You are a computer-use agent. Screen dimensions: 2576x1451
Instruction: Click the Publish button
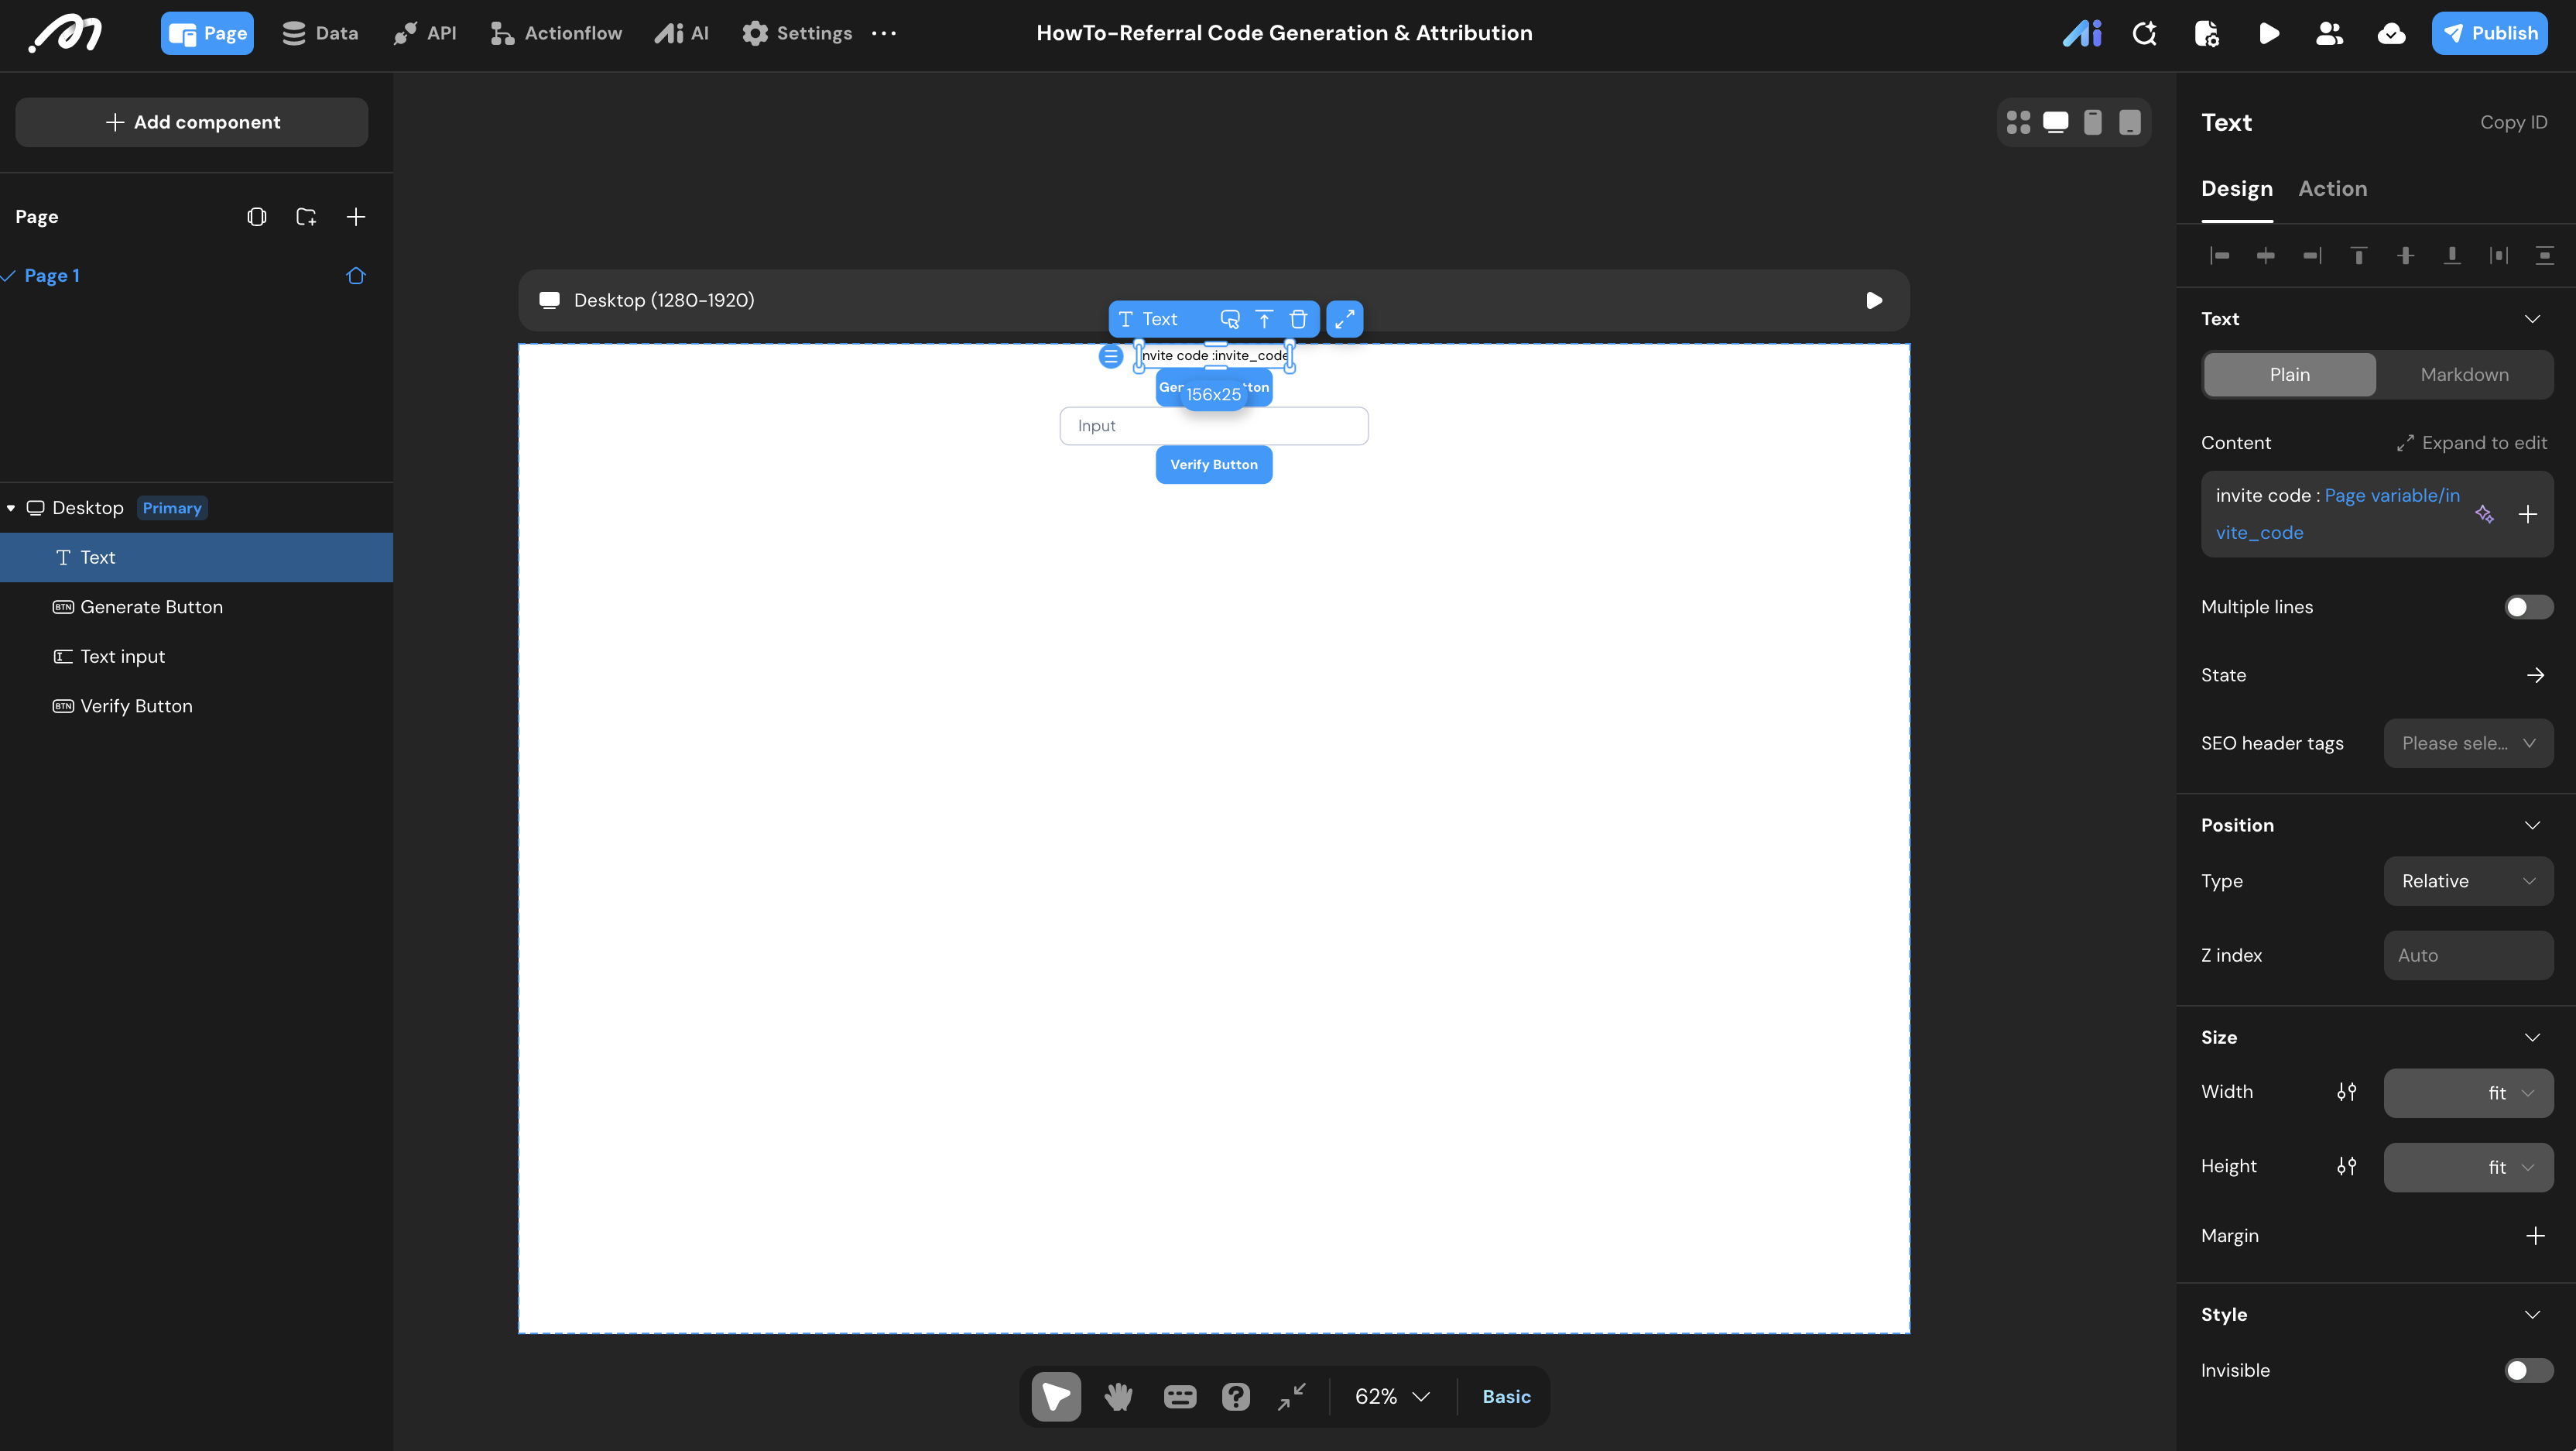[2489, 33]
